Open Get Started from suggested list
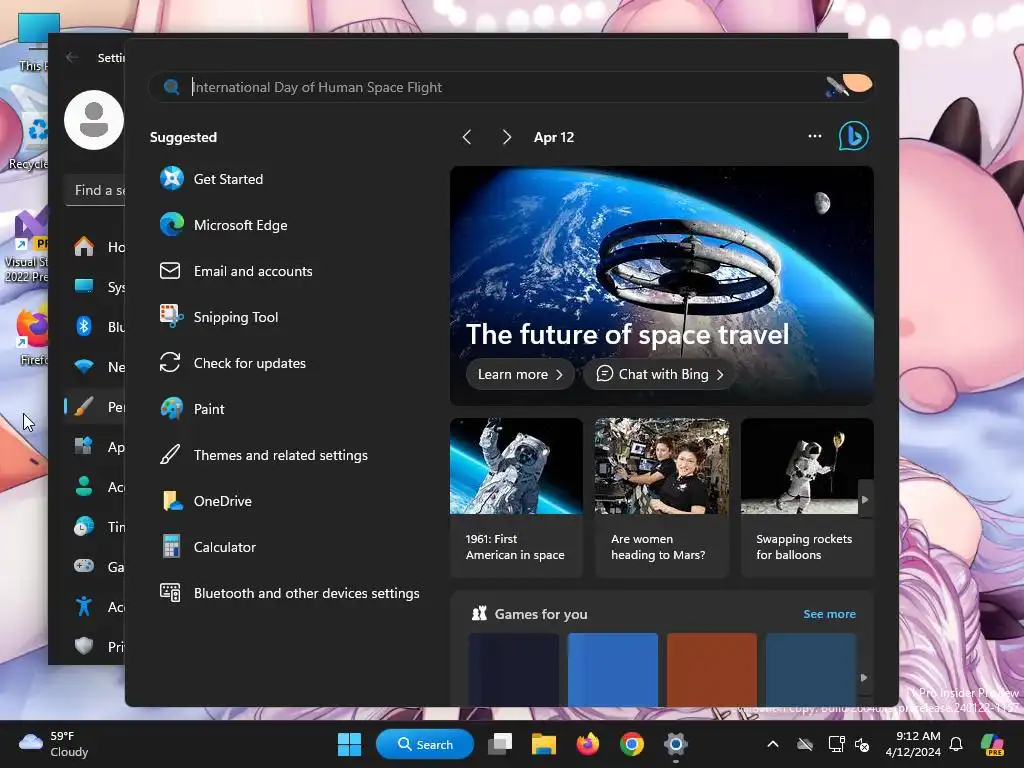1024x768 pixels. coord(212,179)
